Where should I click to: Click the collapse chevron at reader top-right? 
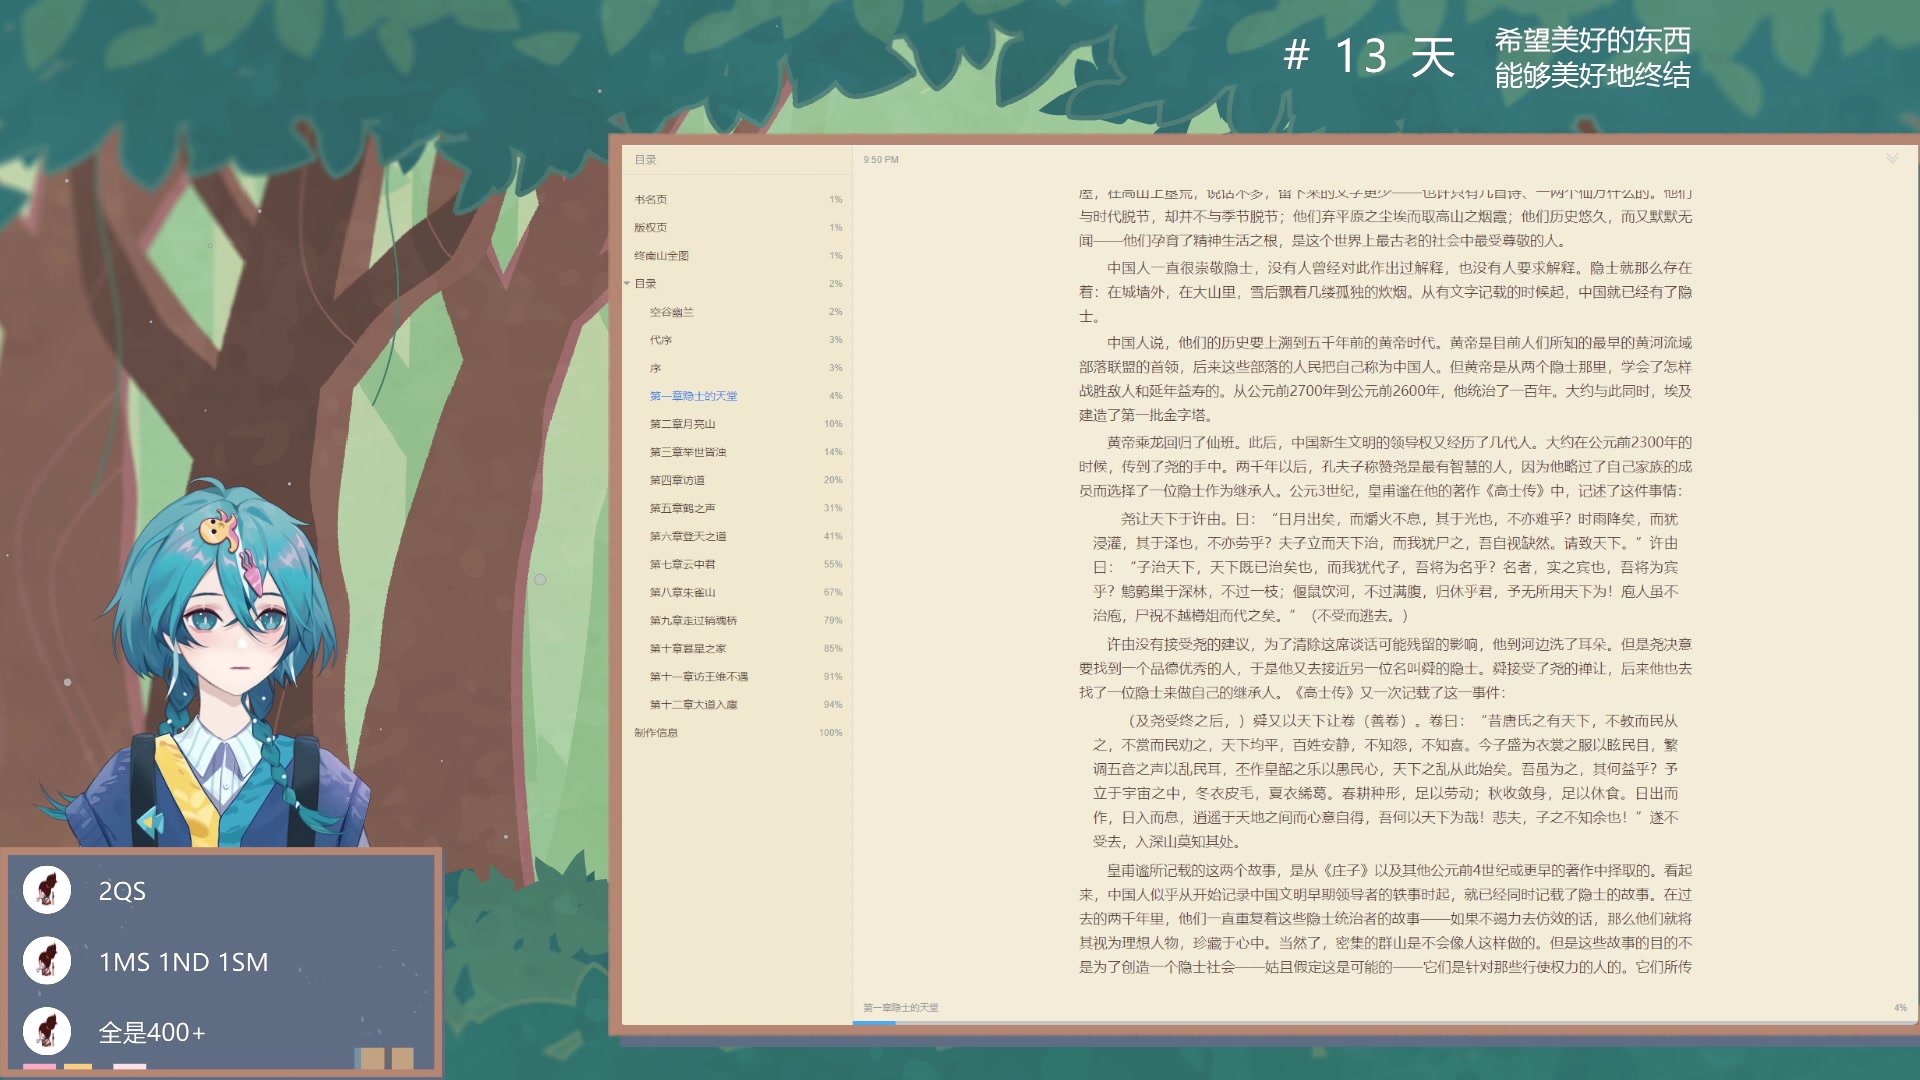pos(1892,159)
